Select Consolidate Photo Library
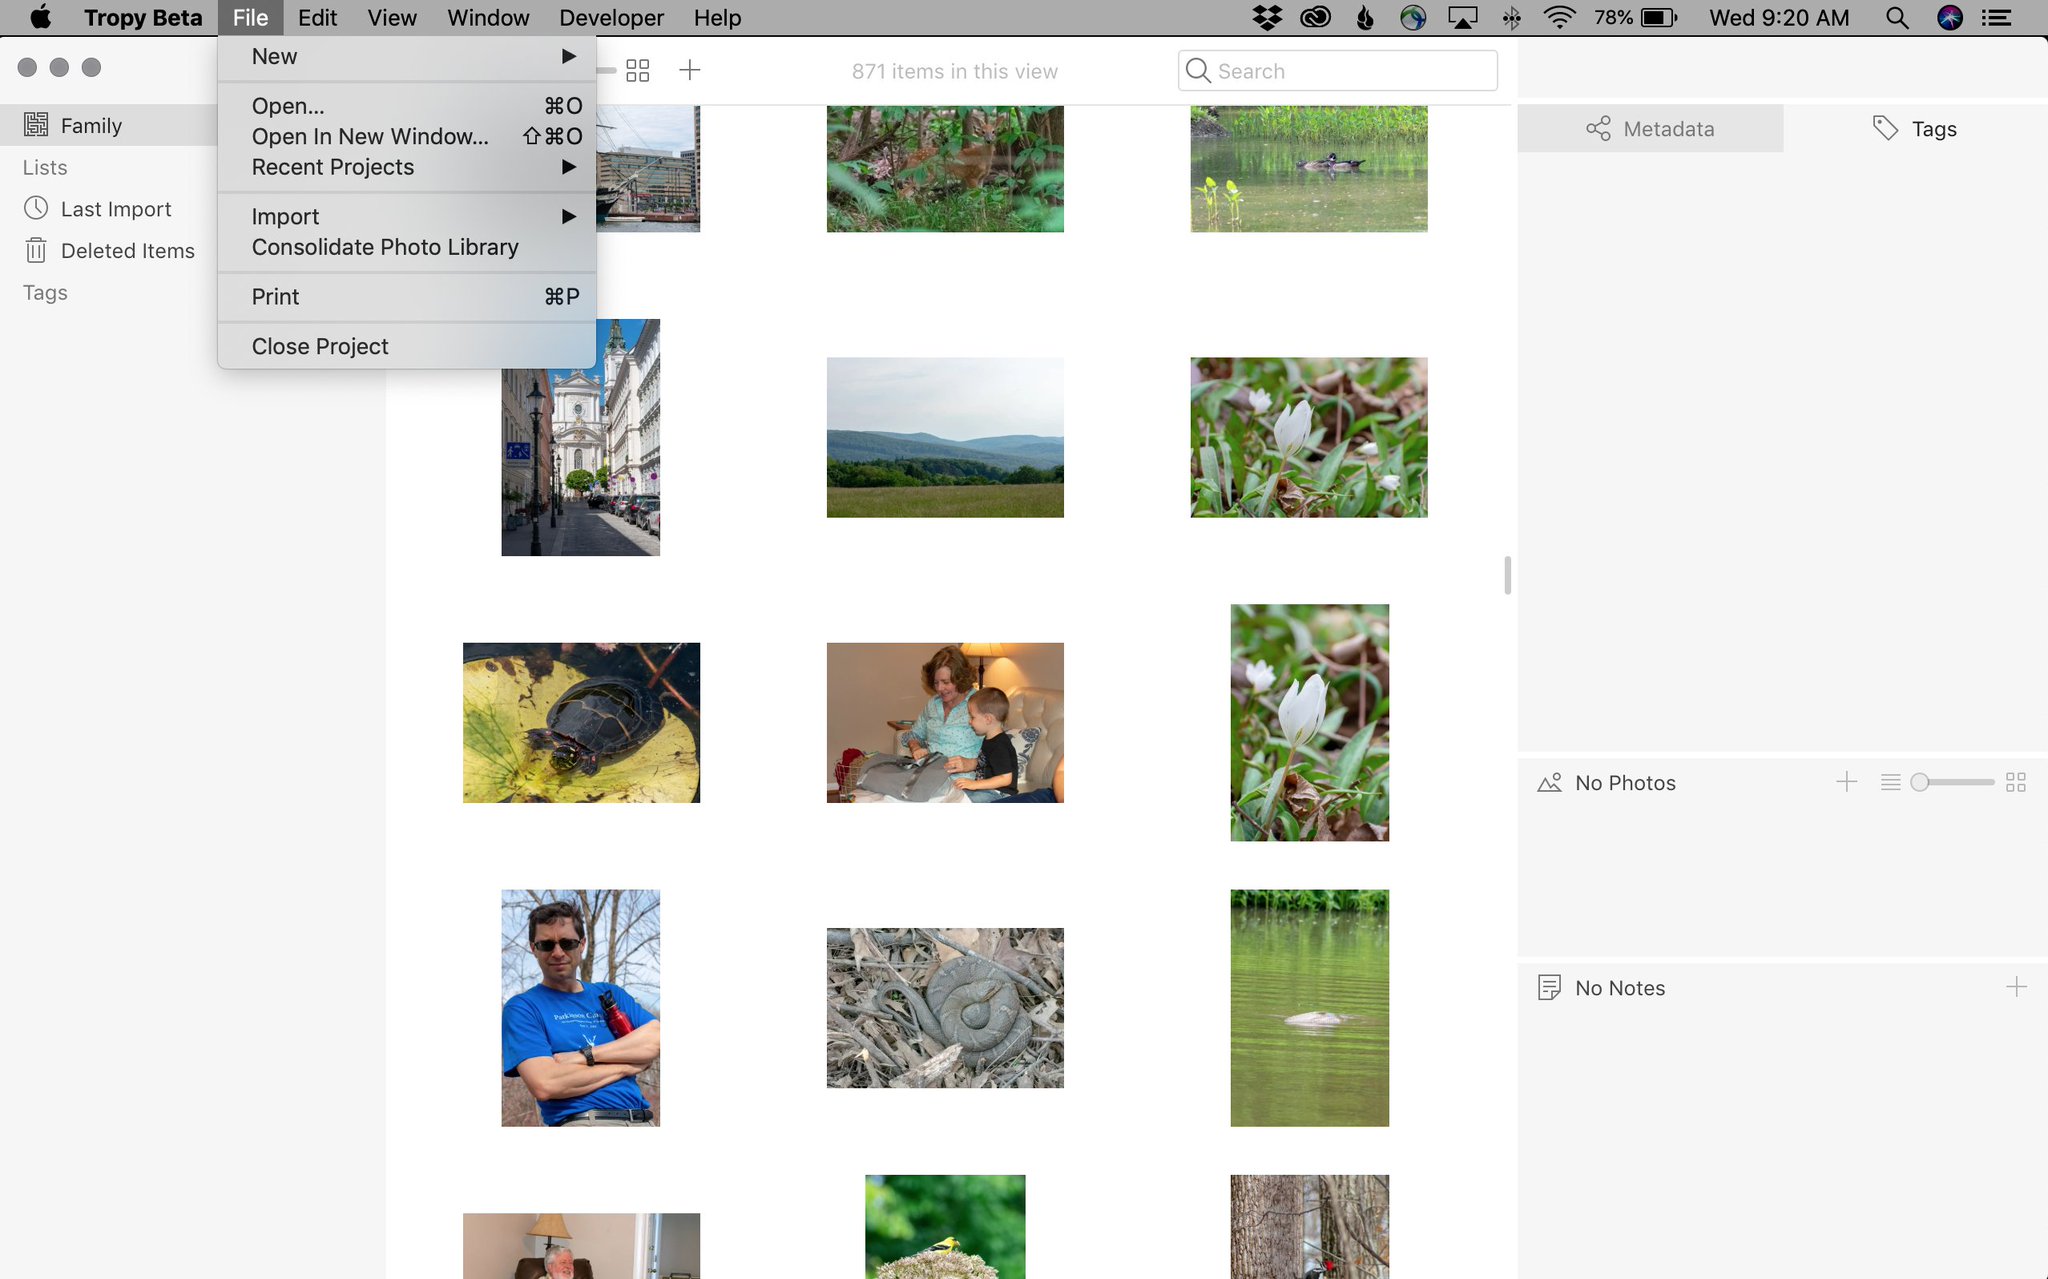 point(407,247)
